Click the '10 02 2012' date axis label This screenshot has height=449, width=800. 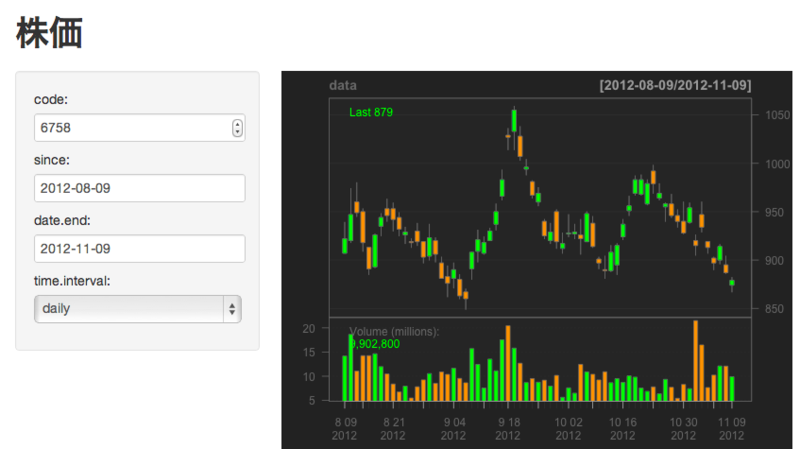[568, 429]
